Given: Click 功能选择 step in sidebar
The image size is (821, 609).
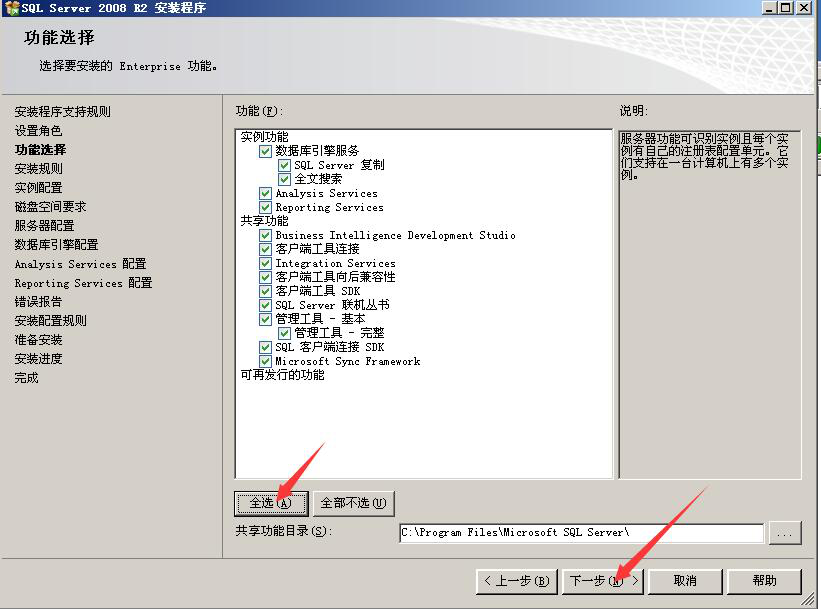Looking at the screenshot, I should 40,150.
